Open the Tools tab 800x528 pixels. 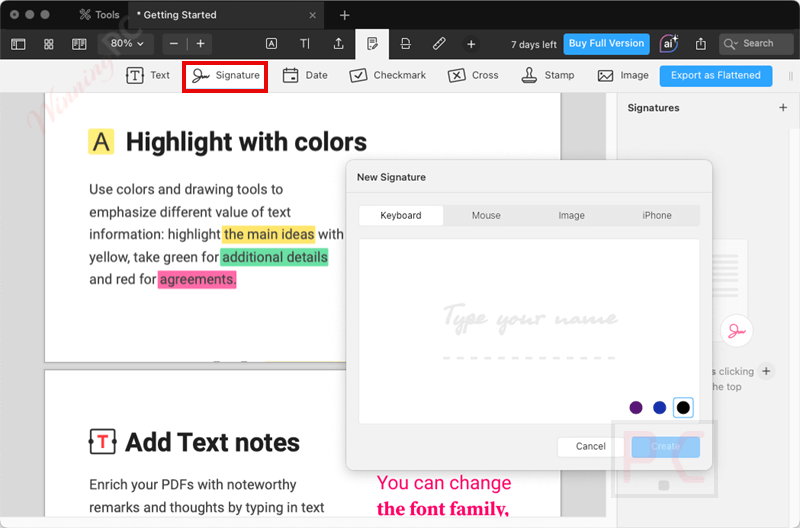pyautogui.click(x=99, y=15)
